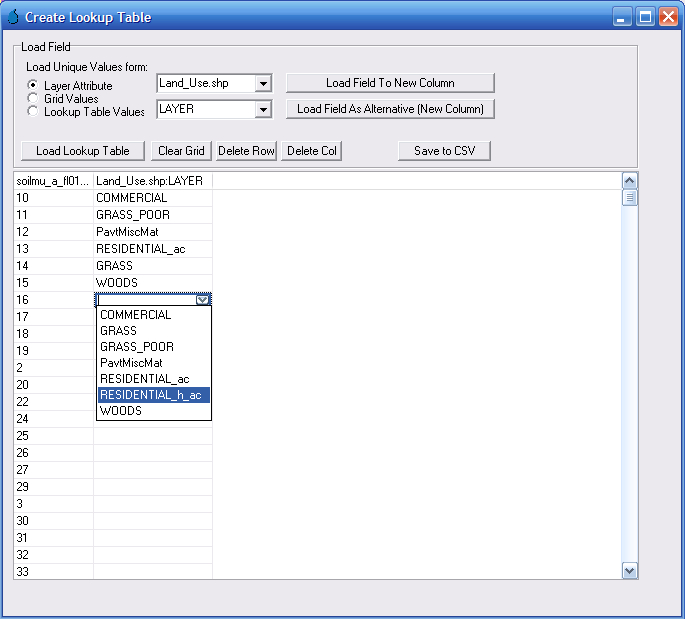Click the Load Lookup Table button
Image resolution: width=685 pixels, height=619 pixels.
coord(83,151)
